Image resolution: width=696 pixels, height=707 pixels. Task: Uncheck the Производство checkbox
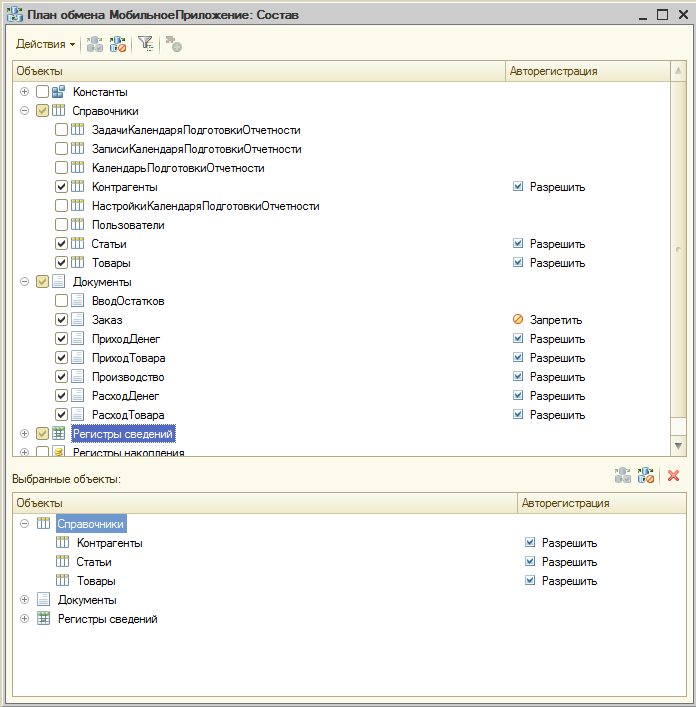[61, 376]
